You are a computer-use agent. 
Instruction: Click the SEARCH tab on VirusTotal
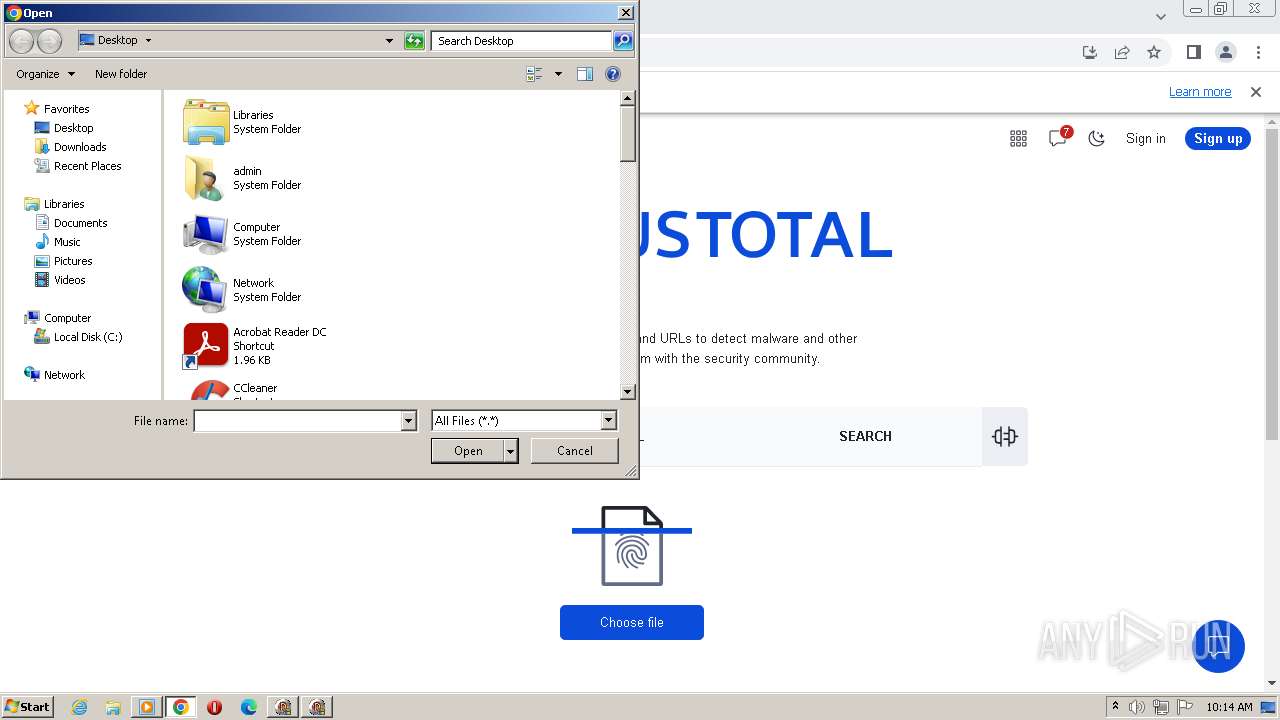865,436
